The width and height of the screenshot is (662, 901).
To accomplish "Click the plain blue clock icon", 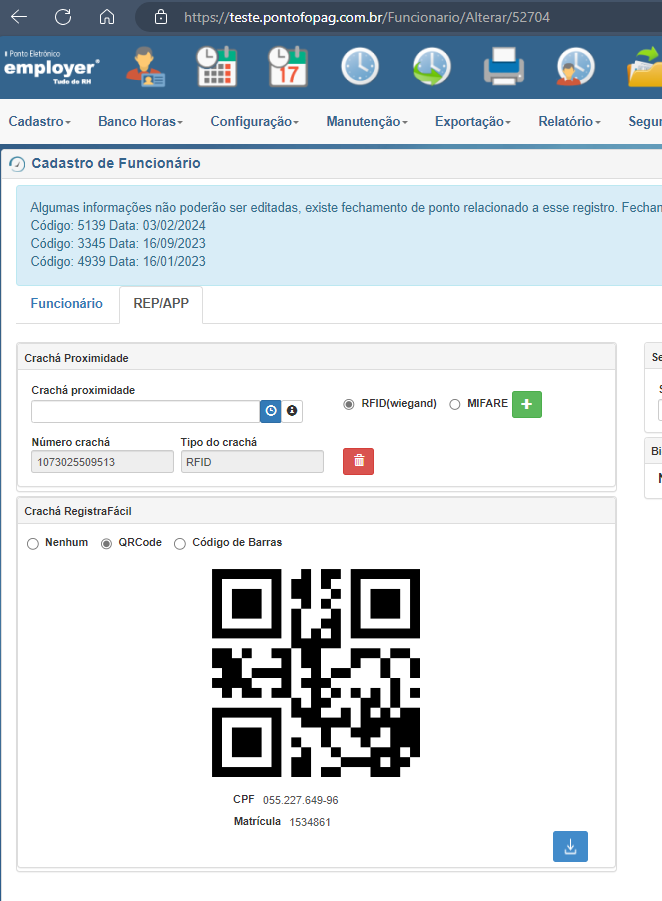I will [x=360, y=67].
